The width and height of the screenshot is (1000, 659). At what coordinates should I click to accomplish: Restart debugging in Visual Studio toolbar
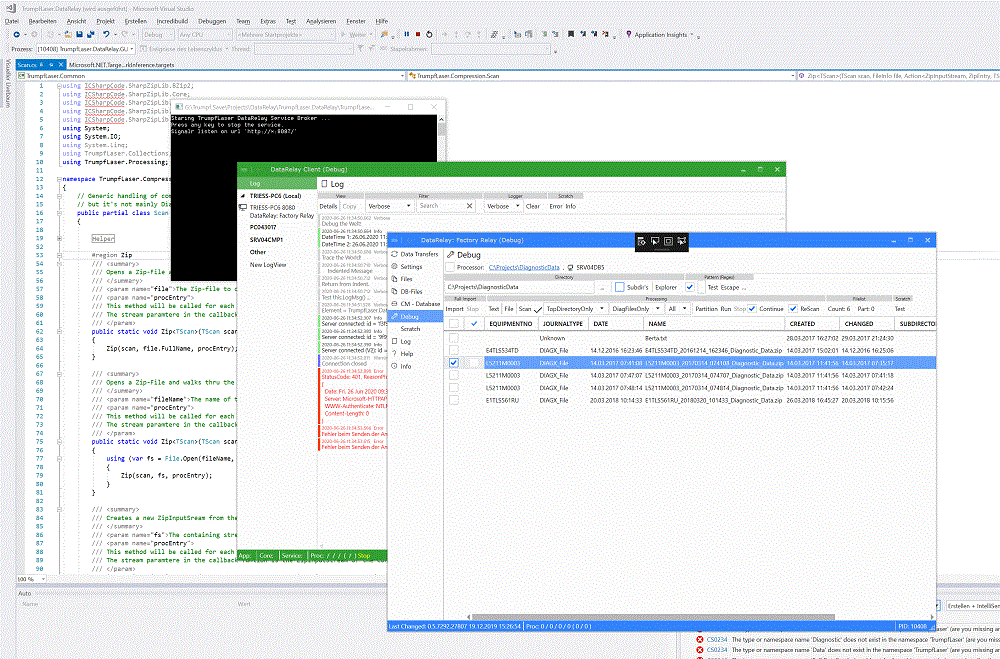tap(429, 34)
